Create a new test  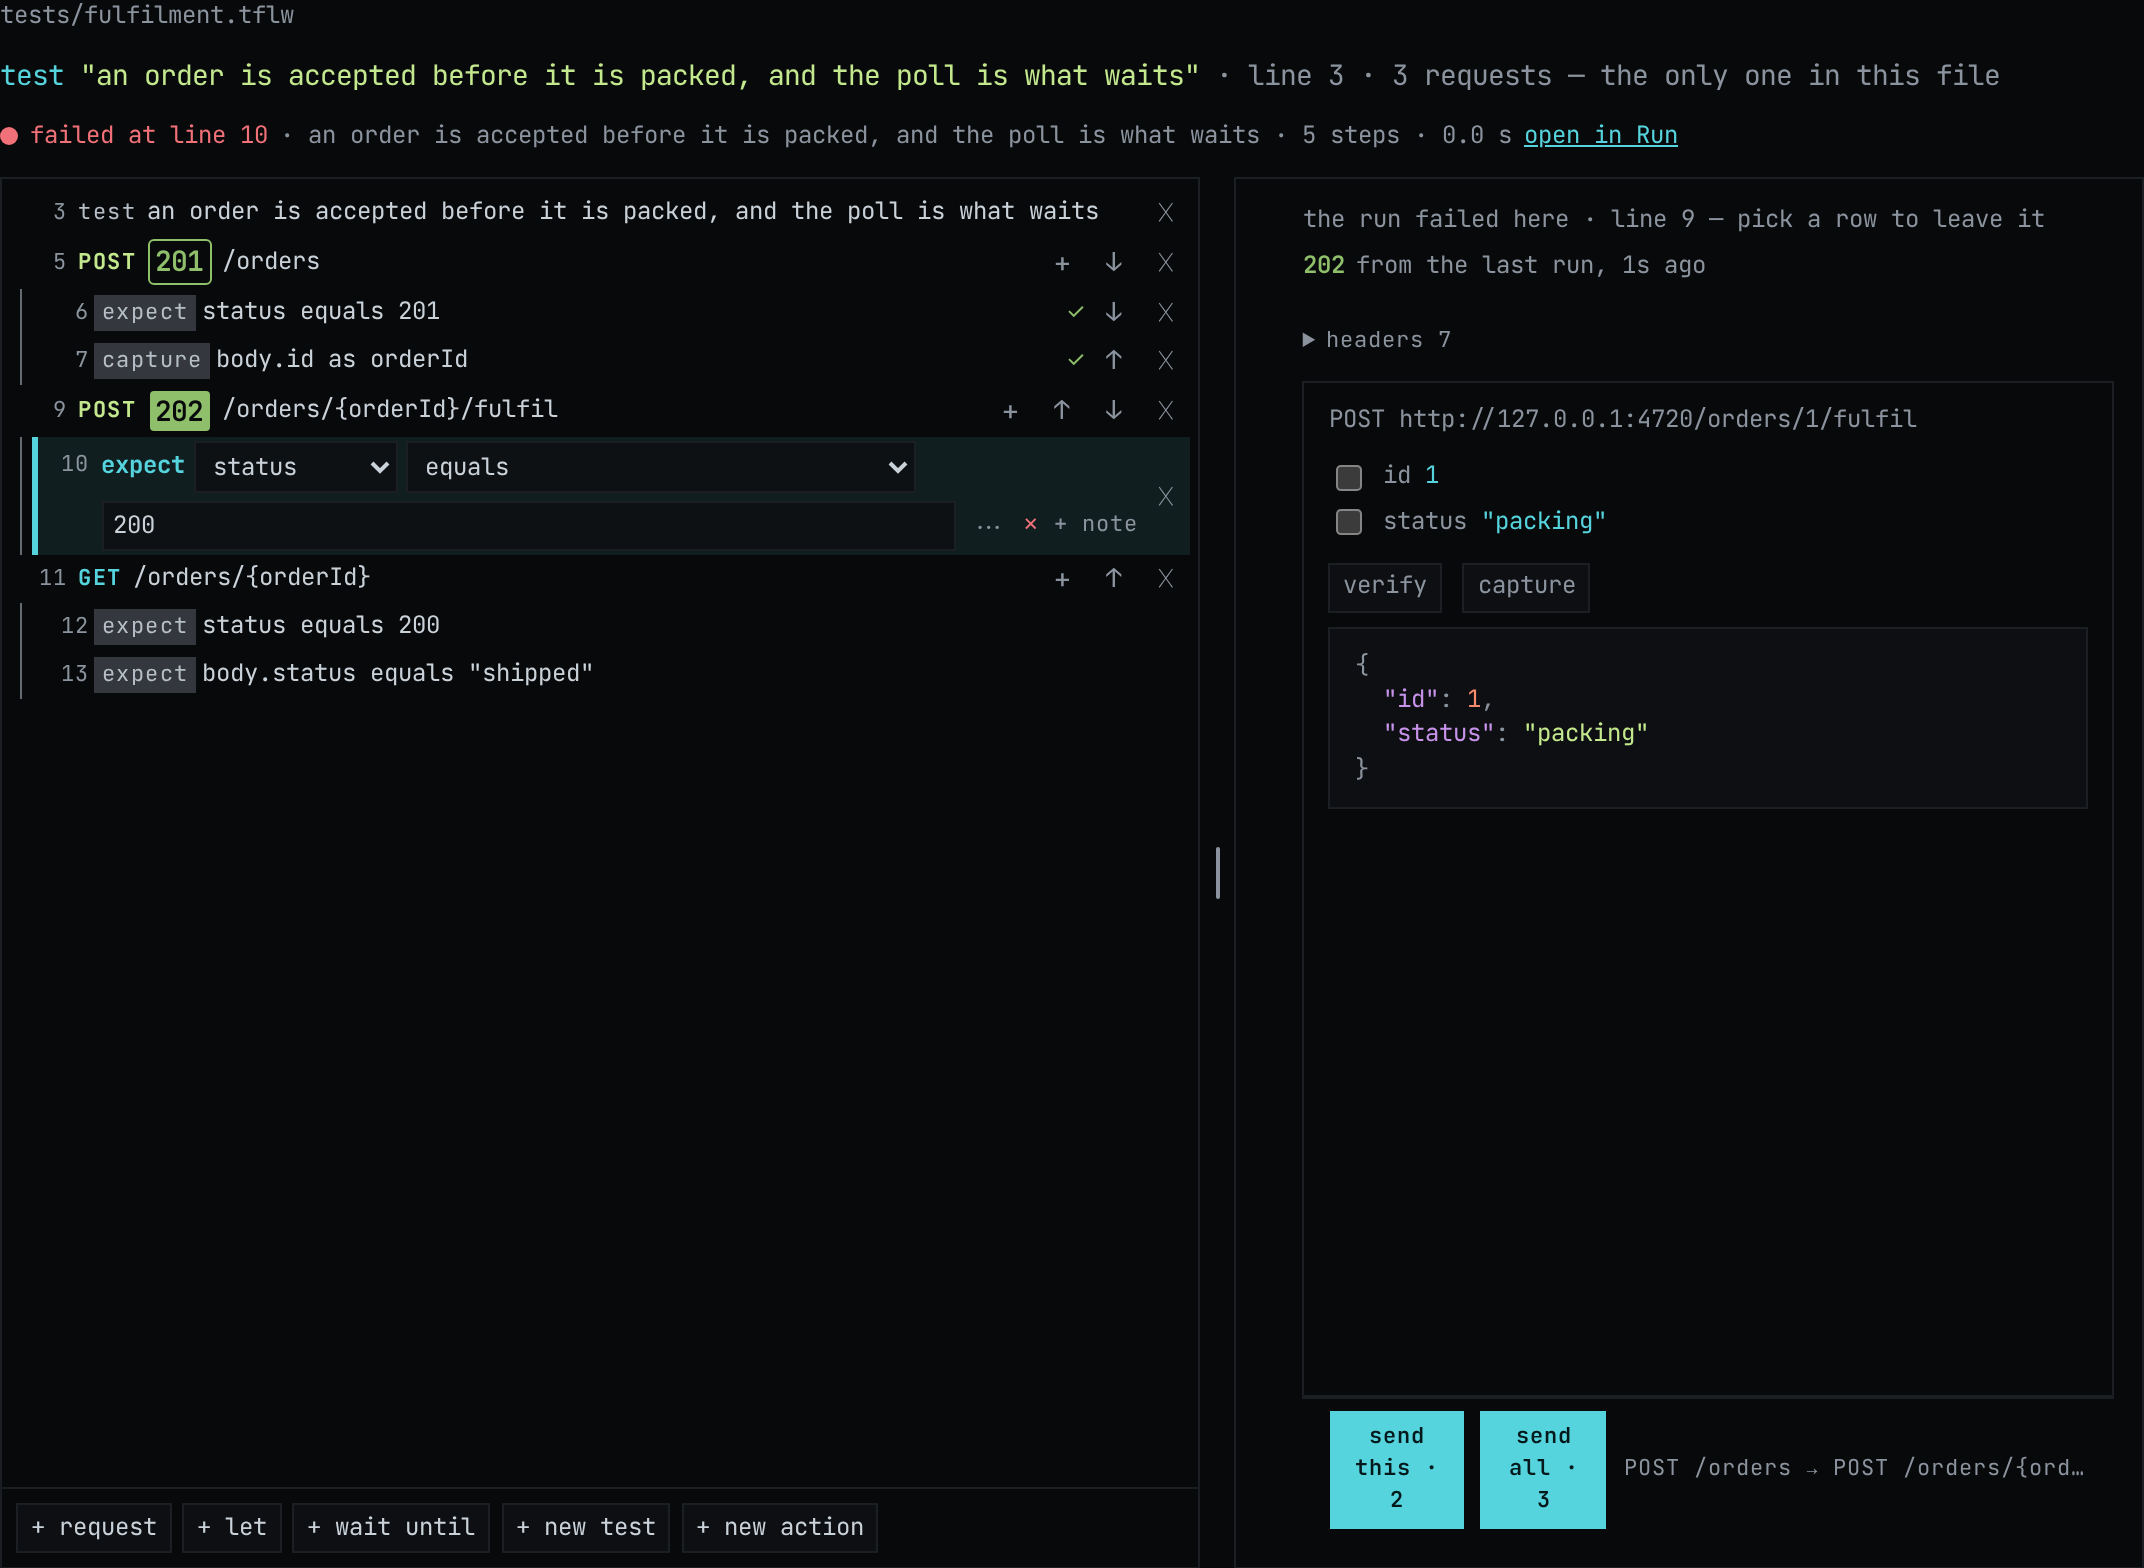click(586, 1527)
